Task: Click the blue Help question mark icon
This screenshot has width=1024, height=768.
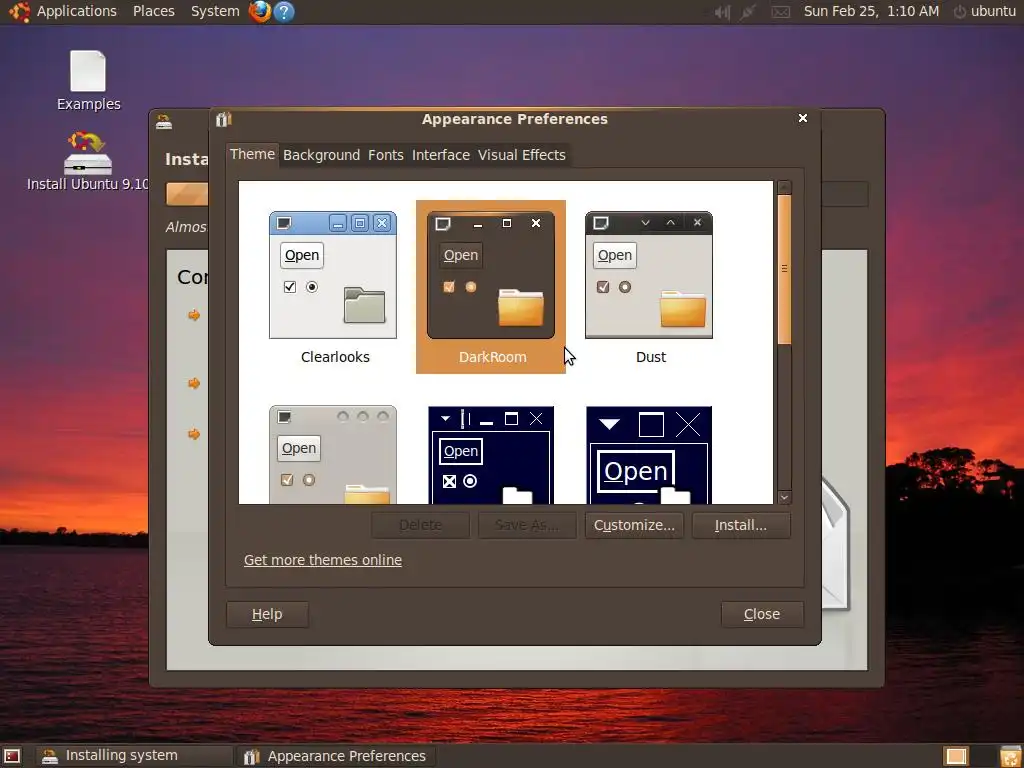Action: click(284, 11)
